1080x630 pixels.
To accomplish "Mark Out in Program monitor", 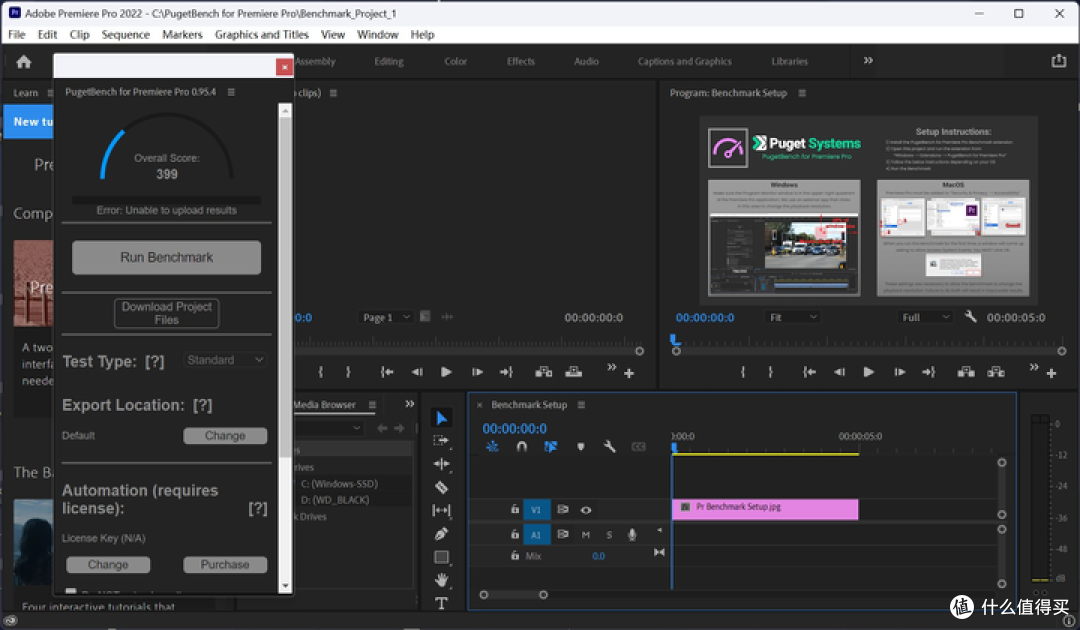I will (x=770, y=372).
